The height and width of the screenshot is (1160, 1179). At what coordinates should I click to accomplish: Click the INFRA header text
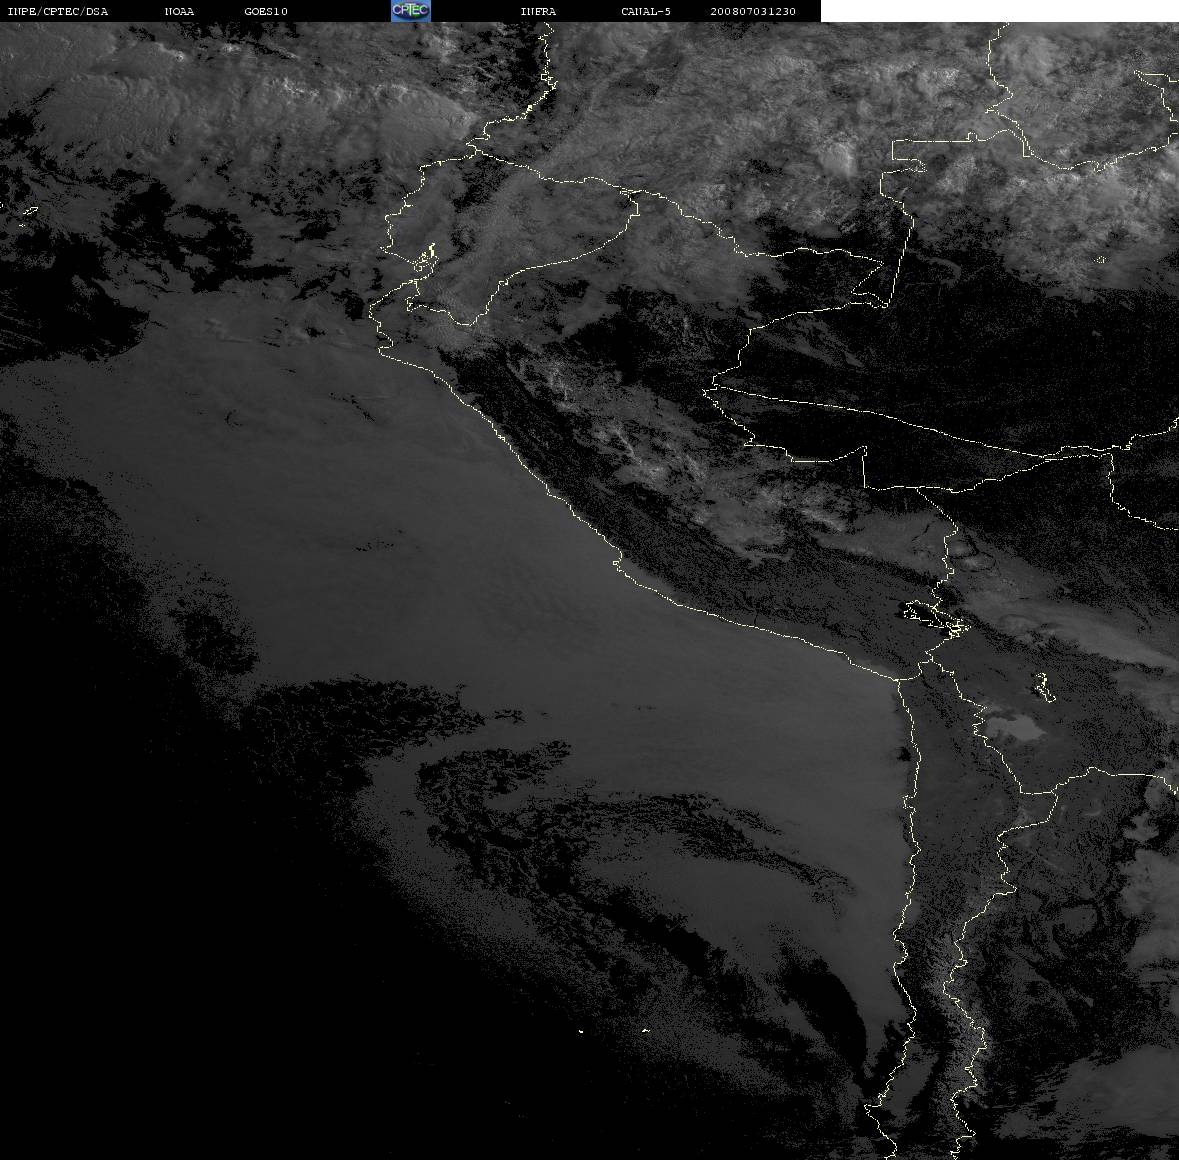(538, 11)
